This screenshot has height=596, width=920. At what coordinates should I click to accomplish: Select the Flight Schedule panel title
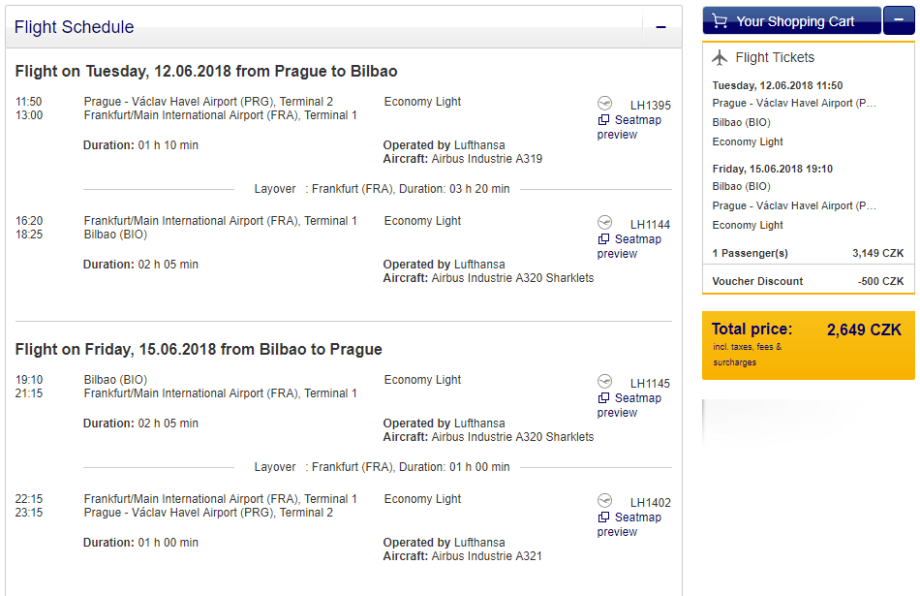click(x=74, y=27)
